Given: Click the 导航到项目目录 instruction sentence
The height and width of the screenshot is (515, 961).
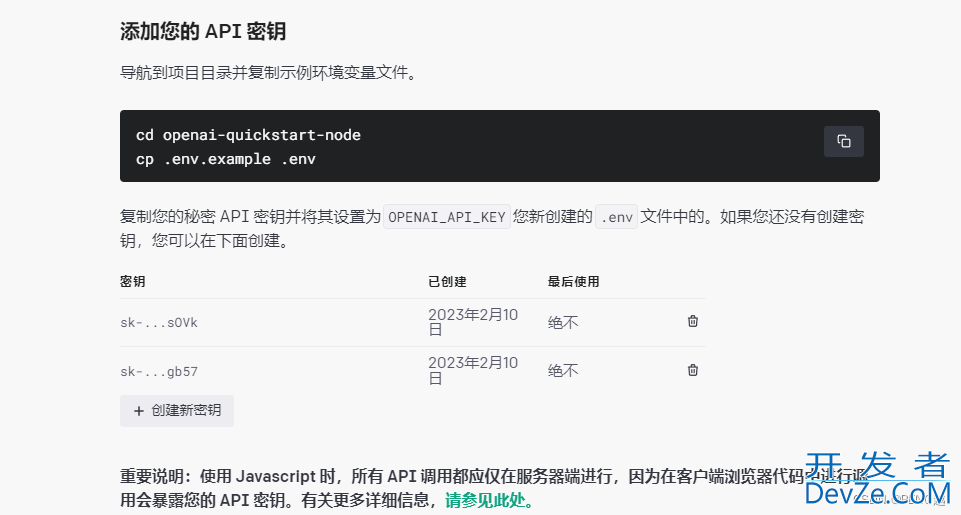Looking at the screenshot, I should tap(268, 72).
